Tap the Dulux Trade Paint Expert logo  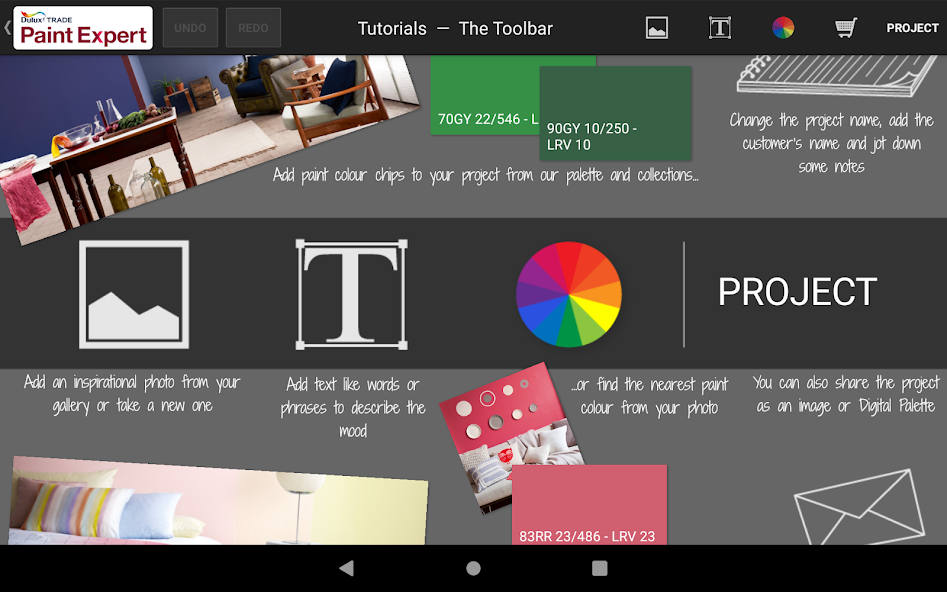83,28
